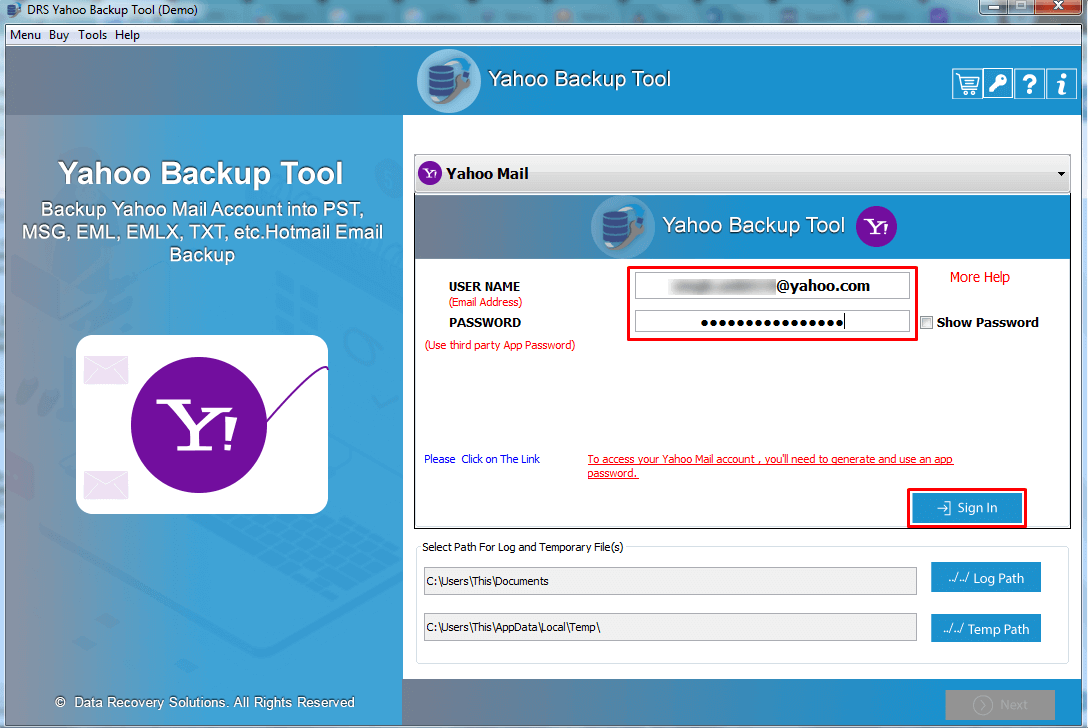The height and width of the screenshot is (728, 1088).
Task: Open the app password generation link
Action: click(x=770, y=466)
